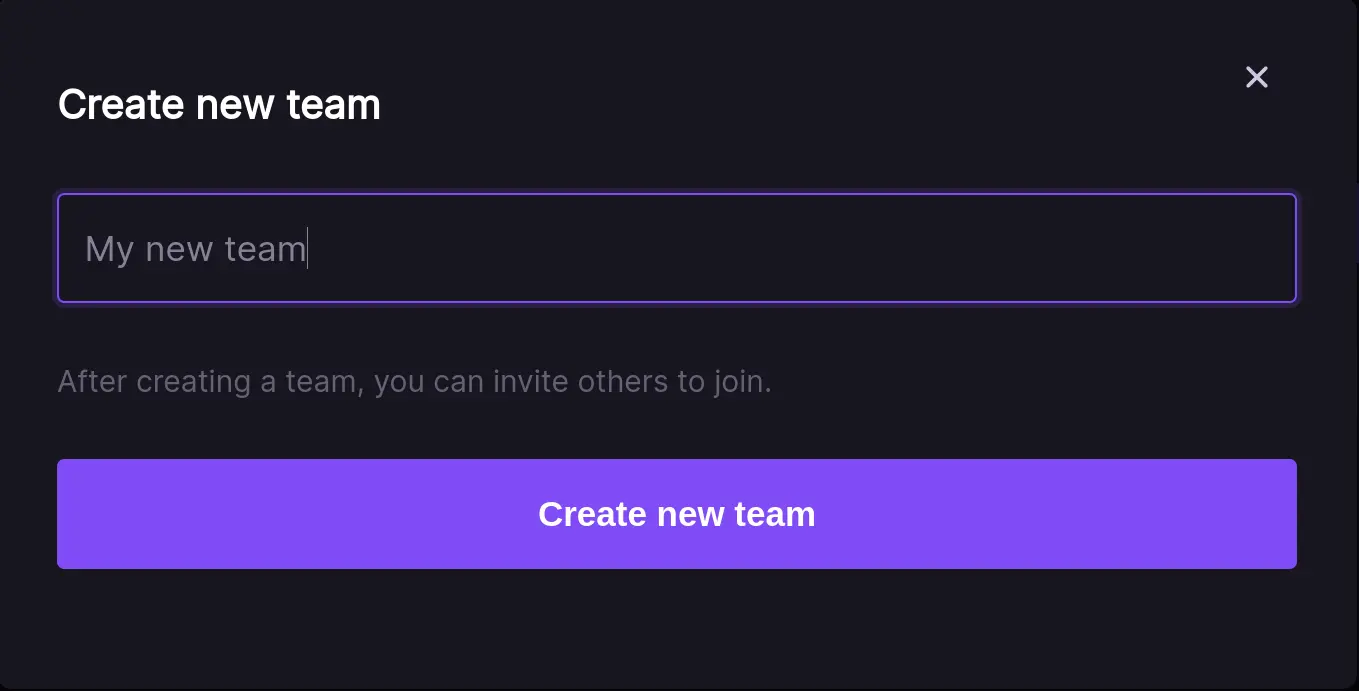Submit the form with Create new team
The height and width of the screenshot is (691, 1359).
tap(676, 514)
